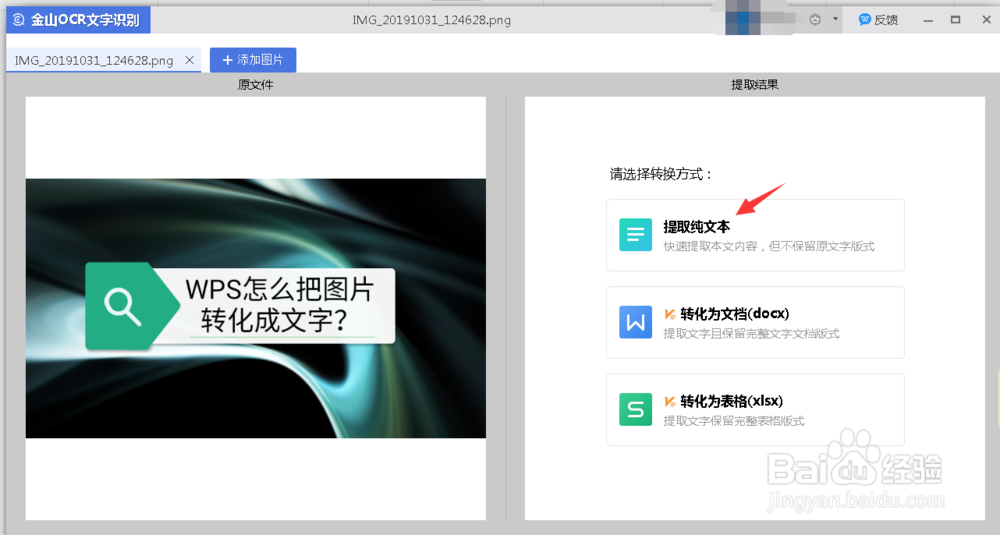Click the 添加图片 button

tap(253, 60)
